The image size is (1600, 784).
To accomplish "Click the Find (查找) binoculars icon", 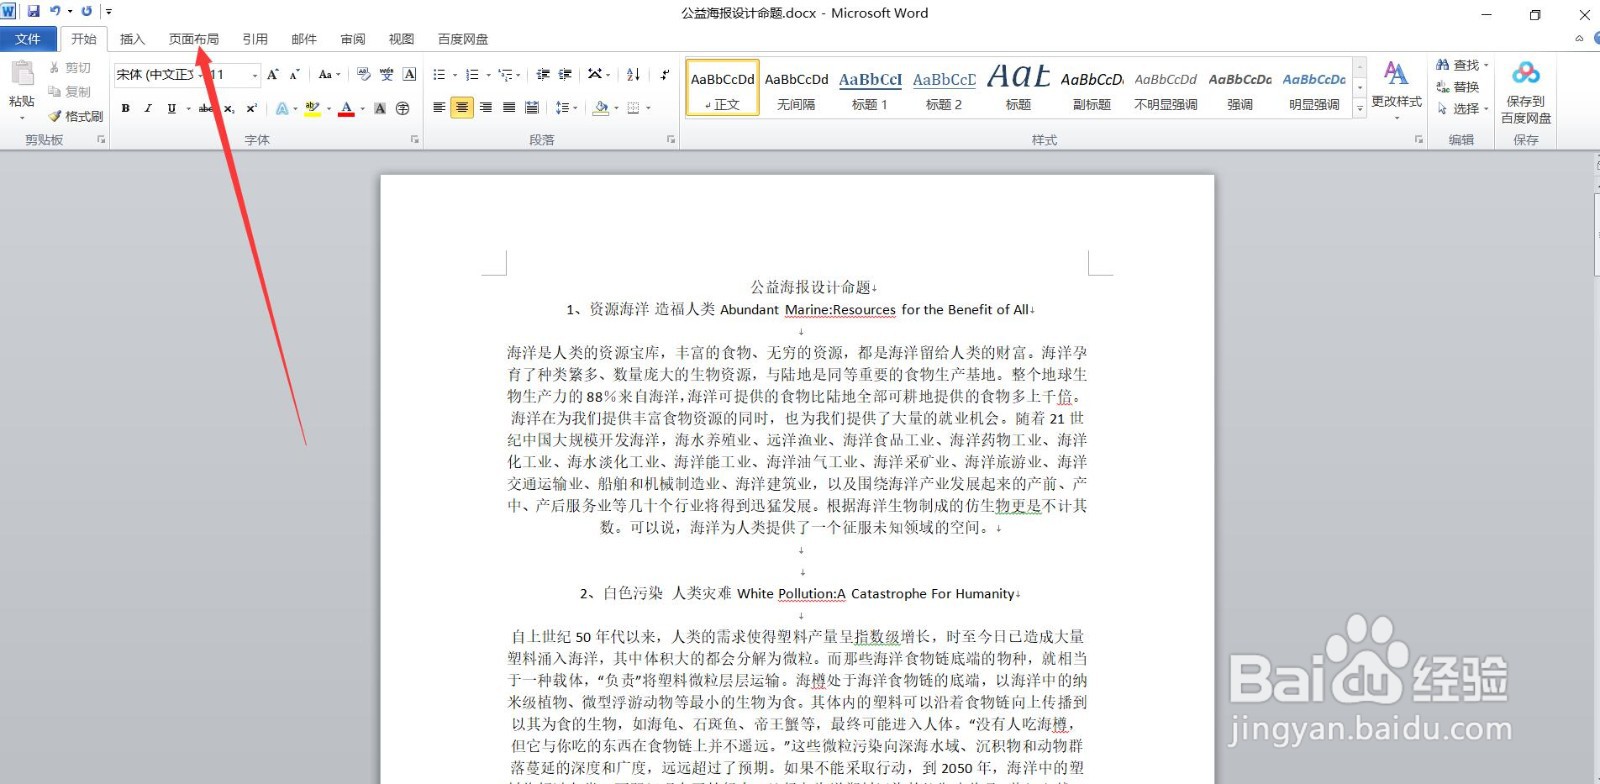I will [x=1443, y=65].
